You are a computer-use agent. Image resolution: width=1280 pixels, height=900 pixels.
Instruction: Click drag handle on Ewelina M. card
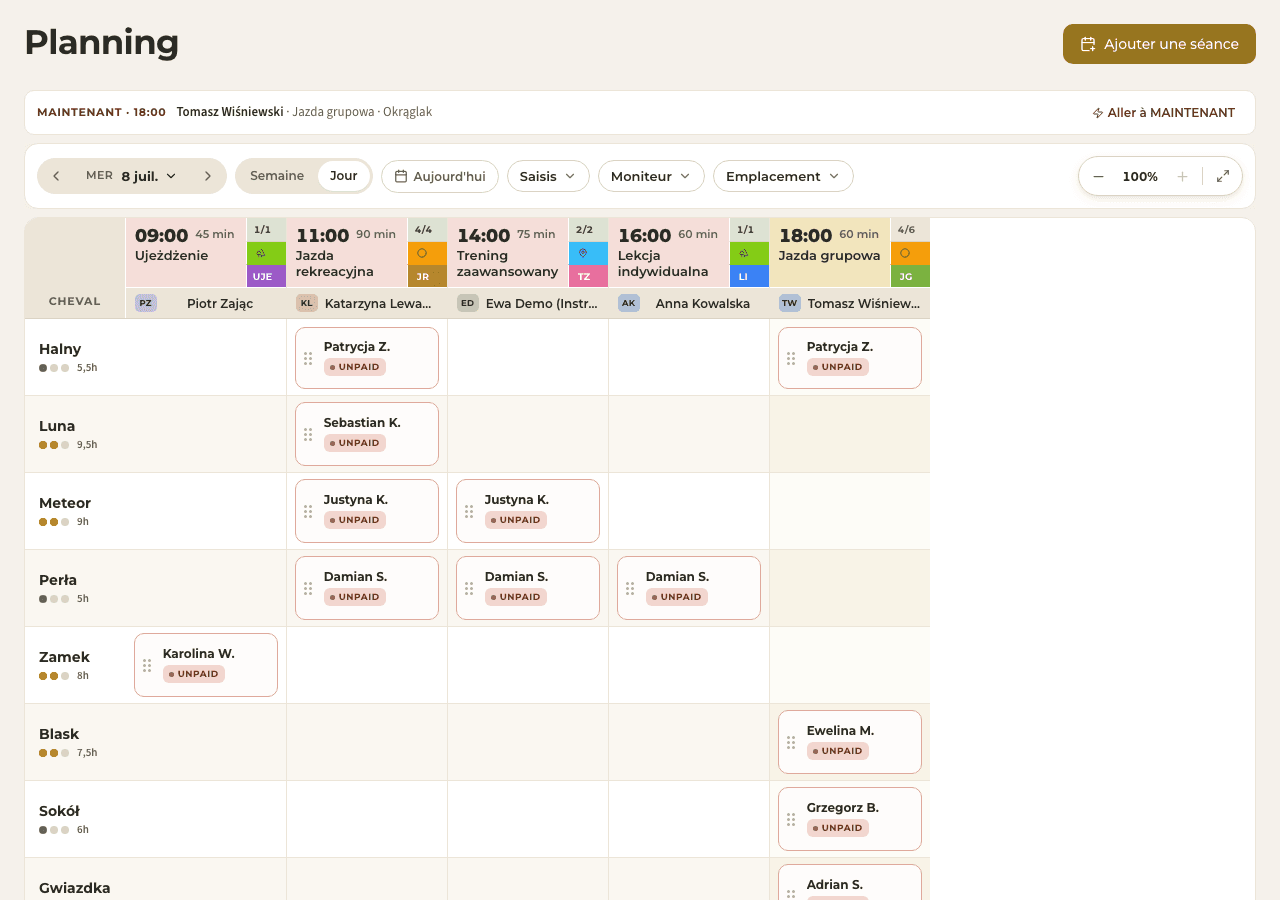click(x=791, y=742)
